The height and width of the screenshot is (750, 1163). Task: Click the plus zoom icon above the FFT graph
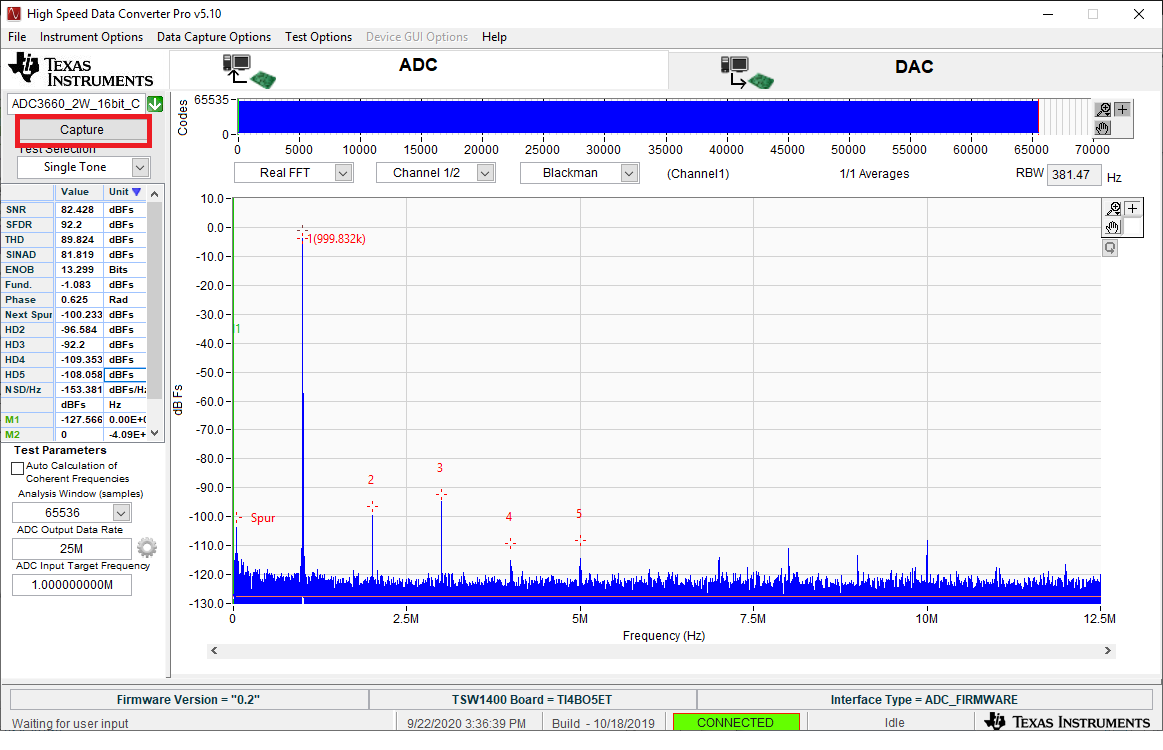point(1132,208)
